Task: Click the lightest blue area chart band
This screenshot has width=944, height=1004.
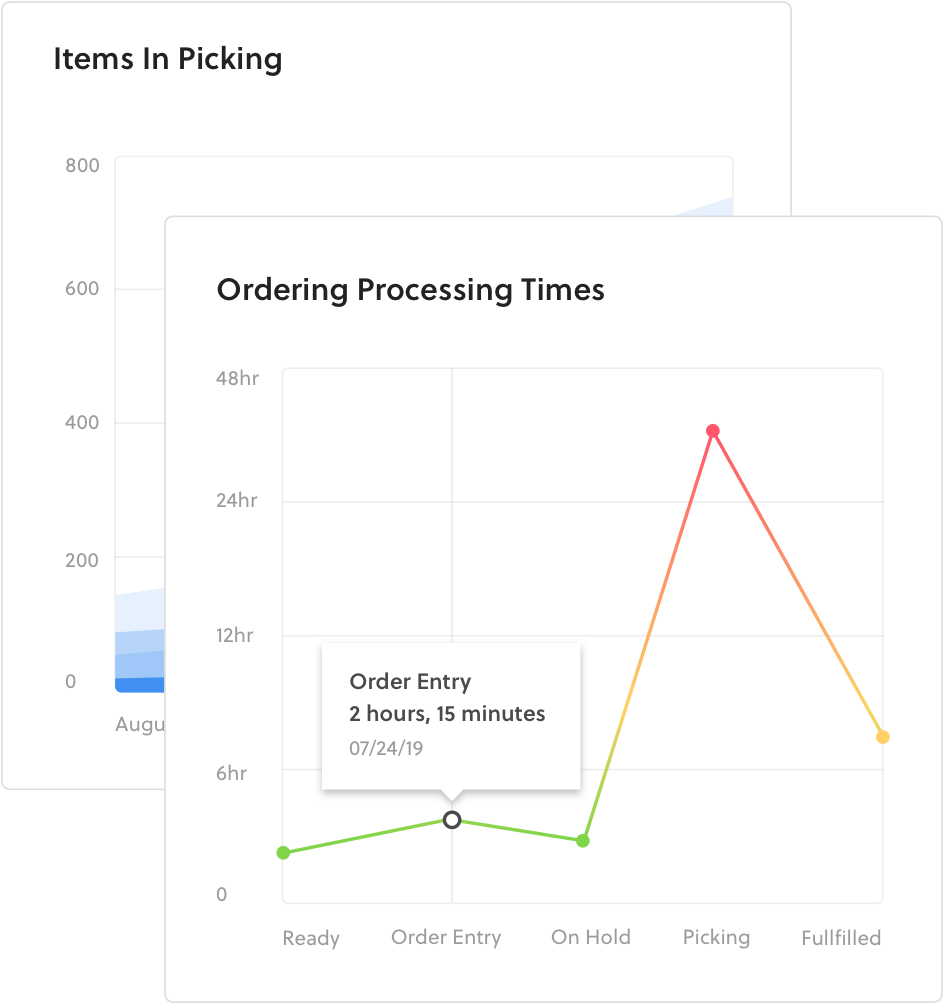Action: [140, 610]
